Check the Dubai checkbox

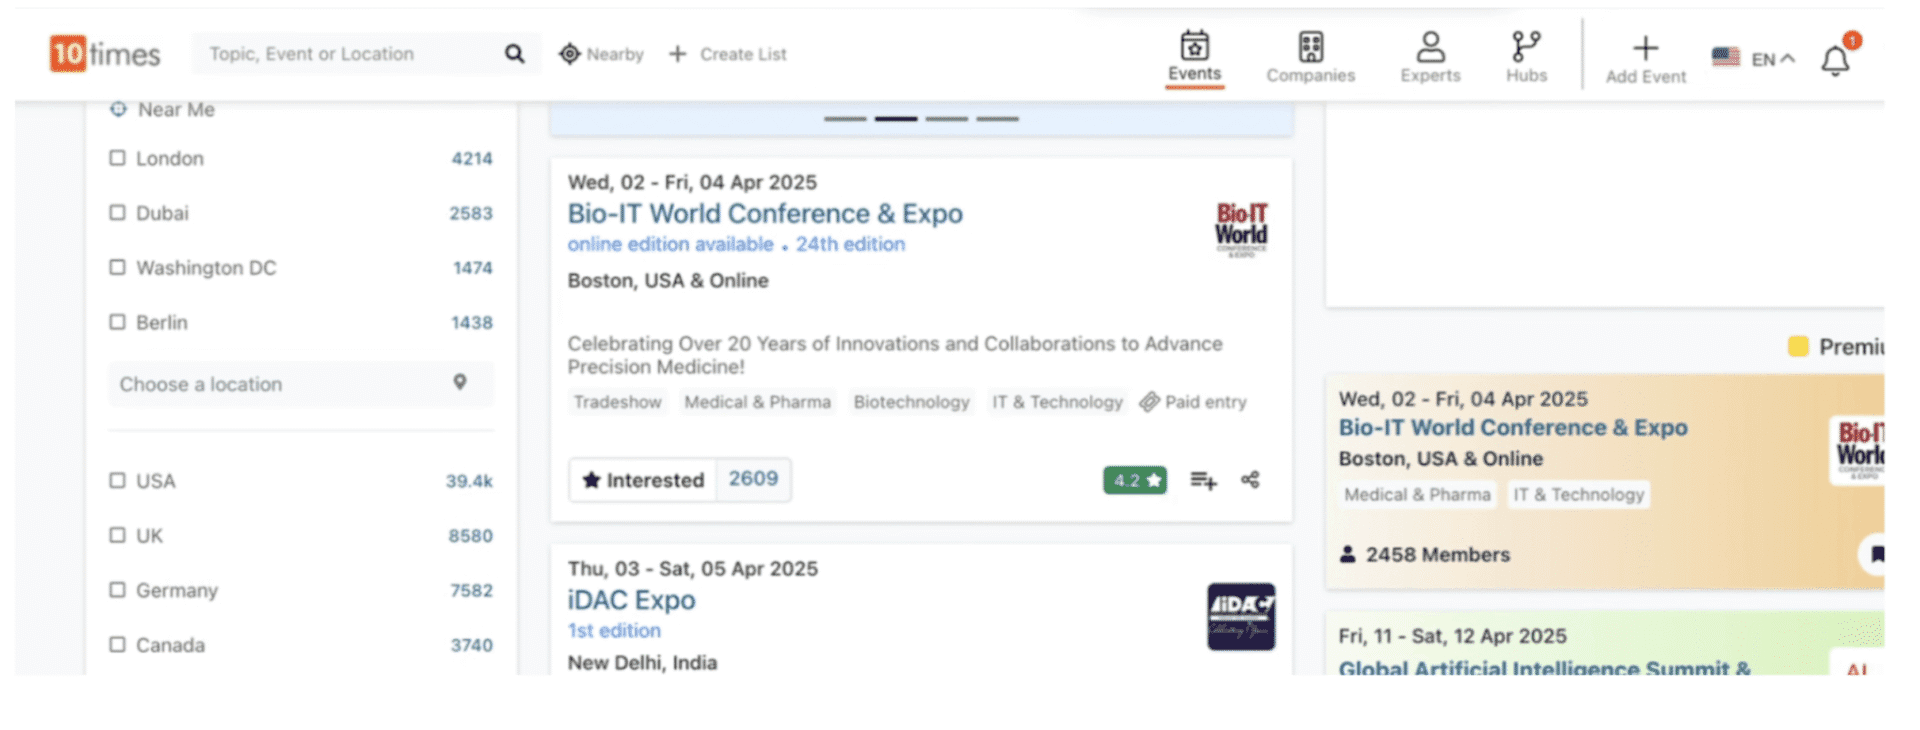pyautogui.click(x=117, y=213)
